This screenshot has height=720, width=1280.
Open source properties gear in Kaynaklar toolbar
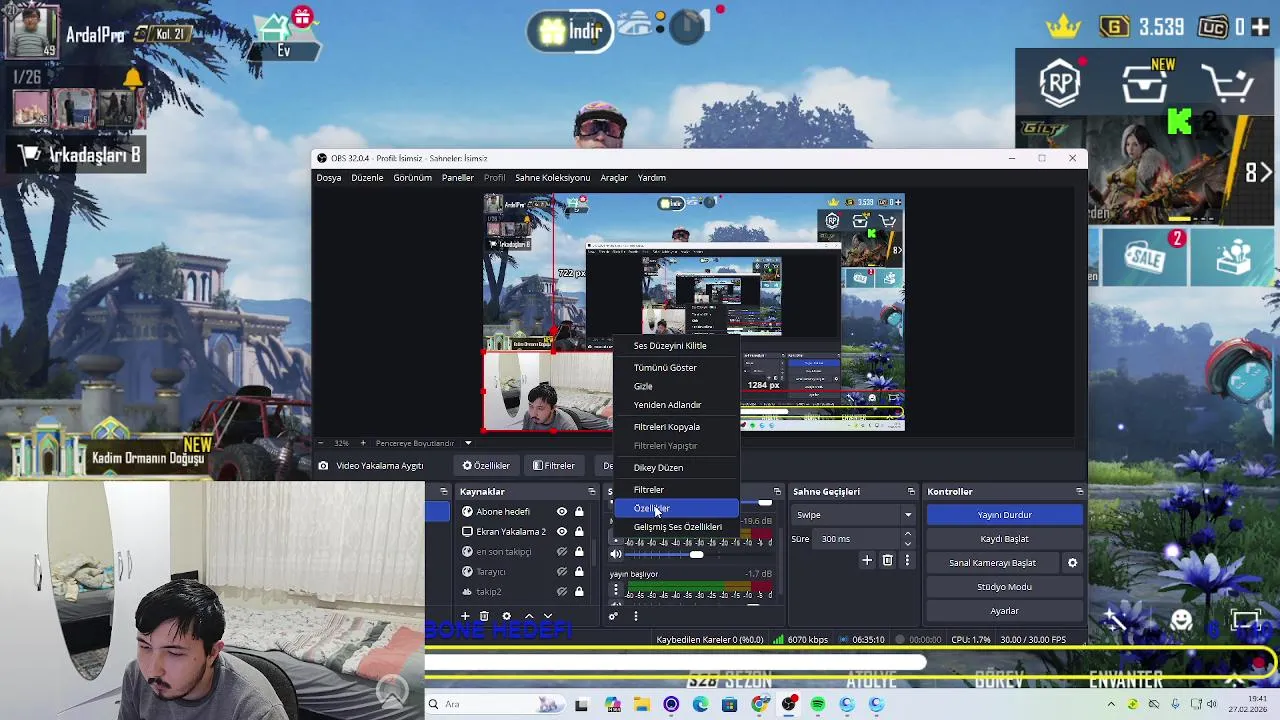point(506,616)
